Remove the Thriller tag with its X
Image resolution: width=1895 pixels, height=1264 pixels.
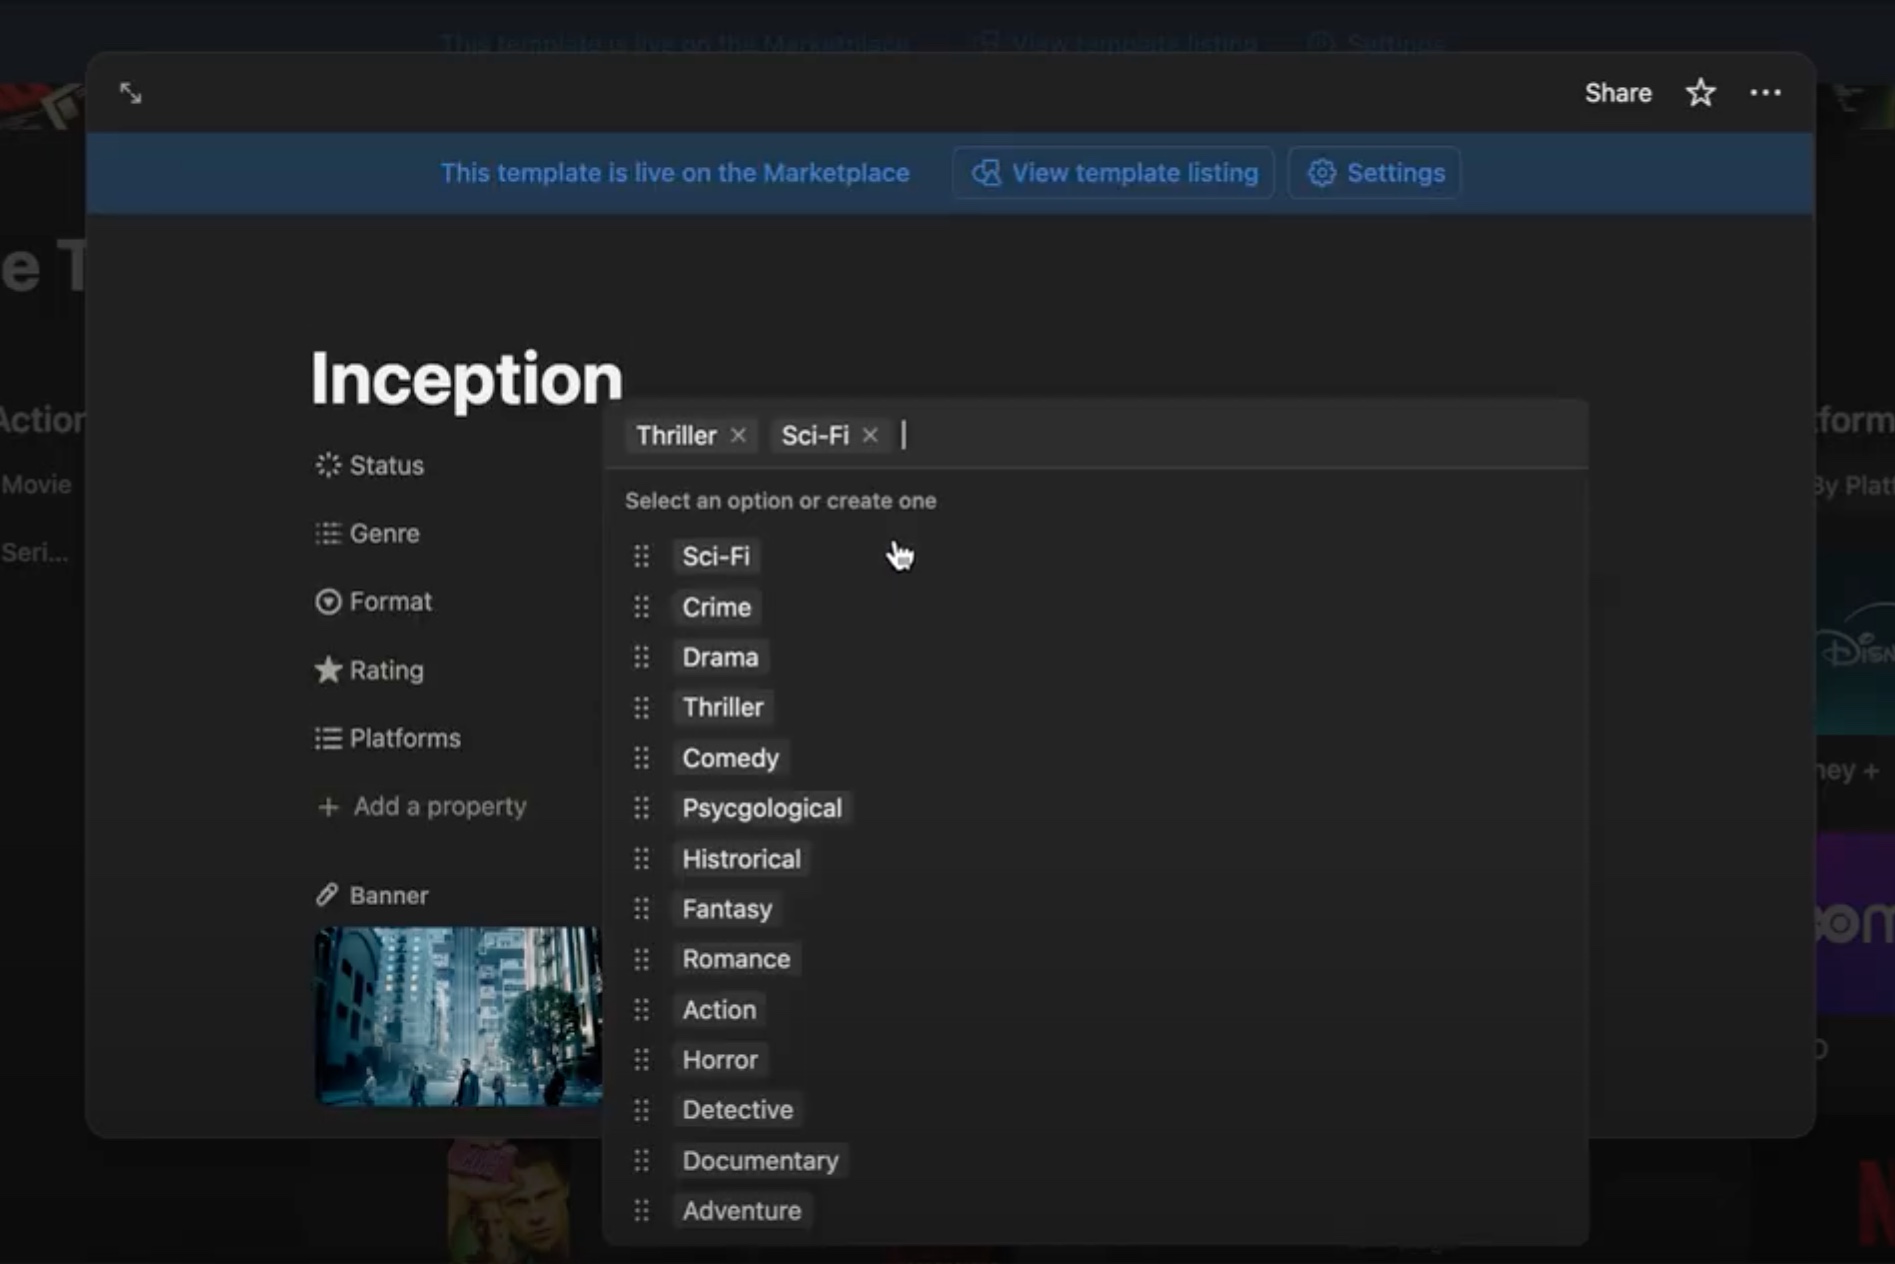pos(738,435)
